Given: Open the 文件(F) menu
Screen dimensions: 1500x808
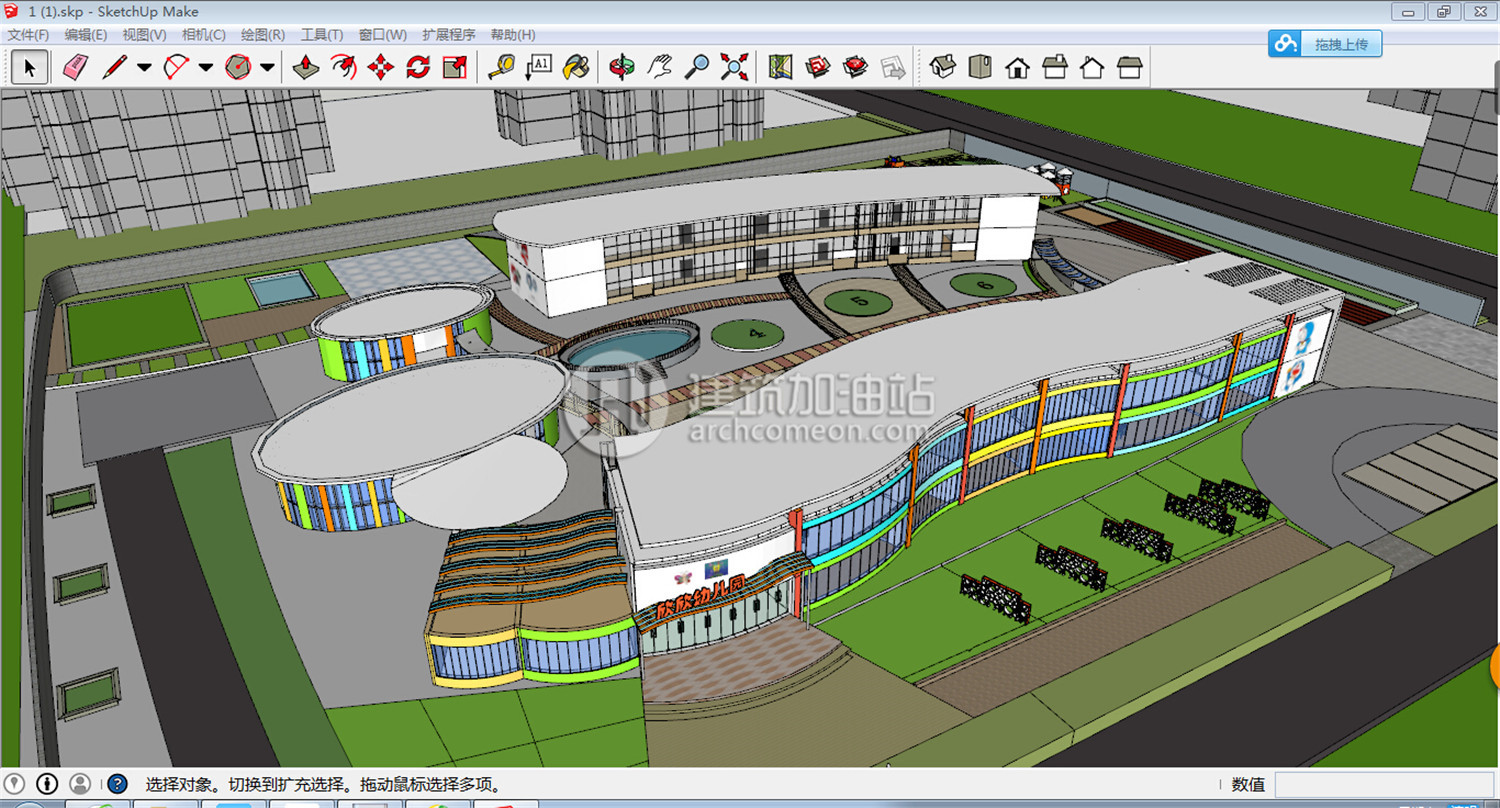Looking at the screenshot, I should [x=28, y=35].
